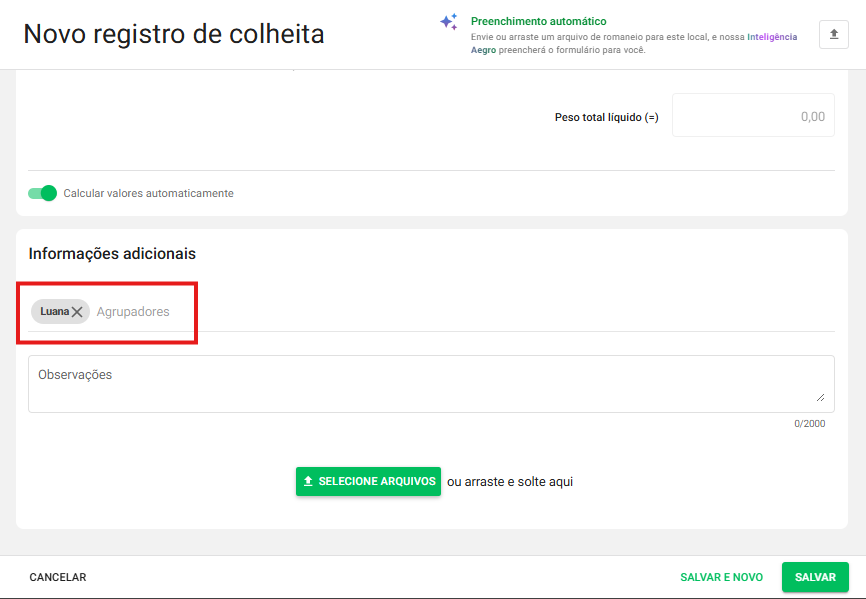
Task: Grab the Observações resize handle corner
Action: [x=821, y=398]
